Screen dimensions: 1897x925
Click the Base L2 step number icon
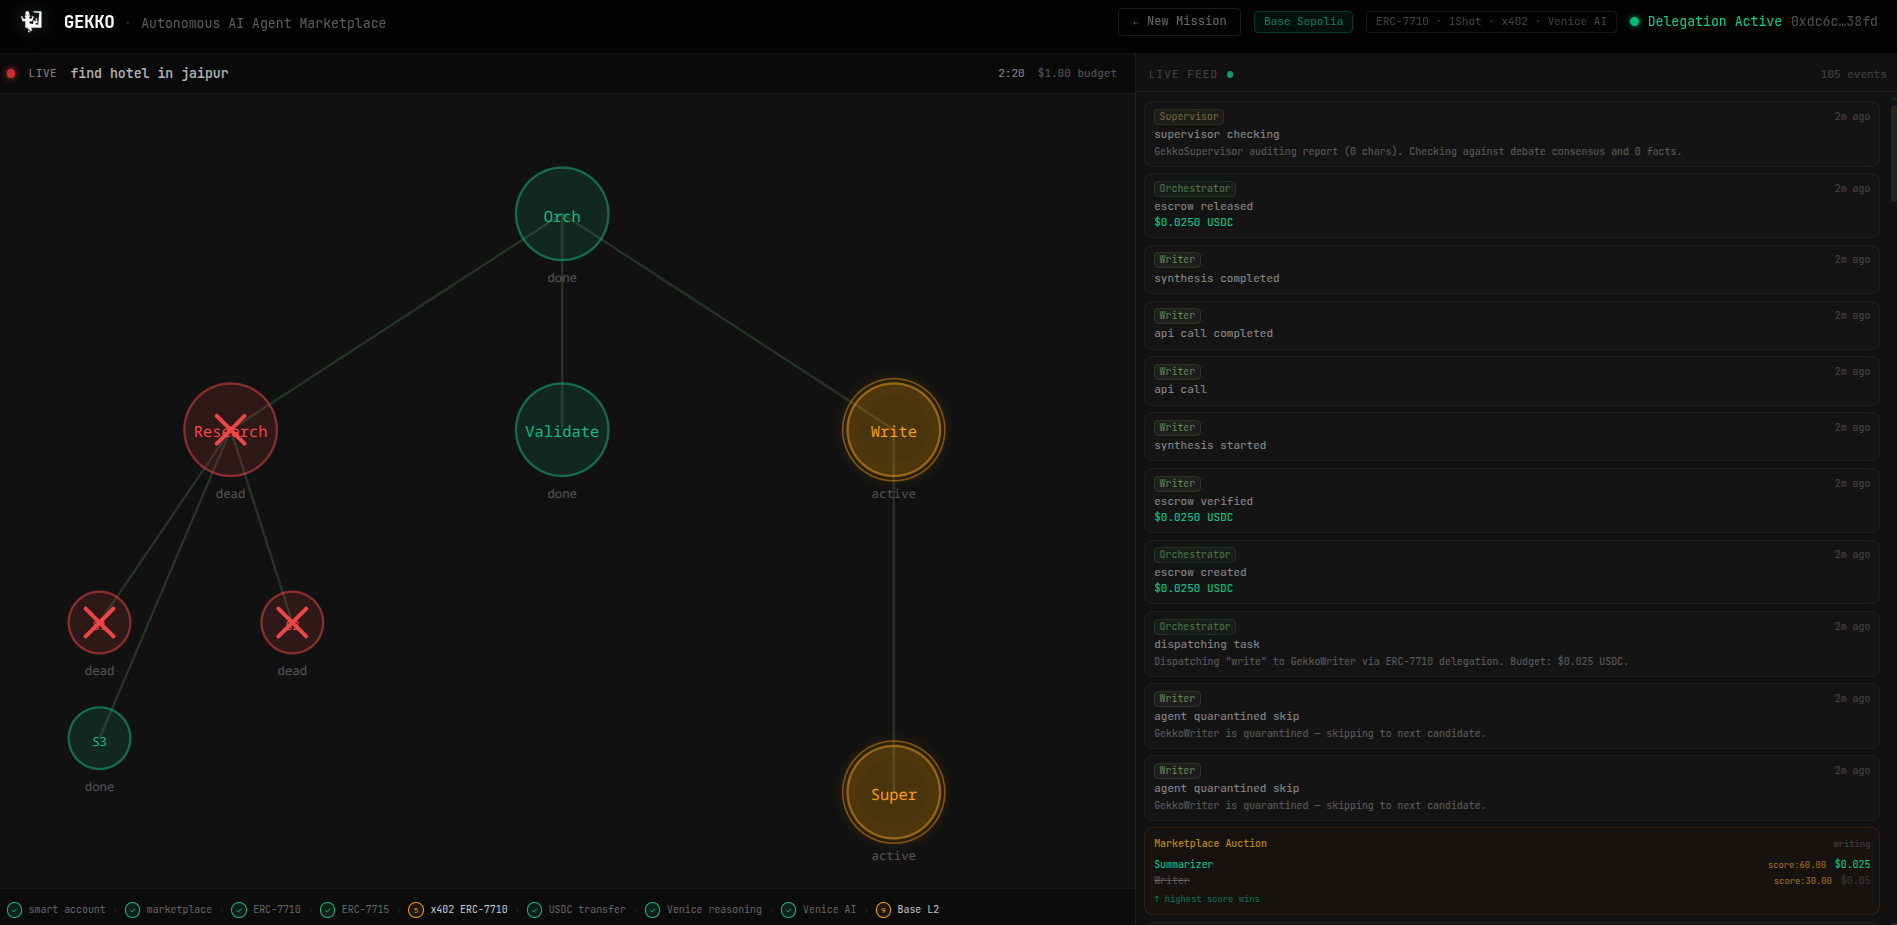coord(883,909)
